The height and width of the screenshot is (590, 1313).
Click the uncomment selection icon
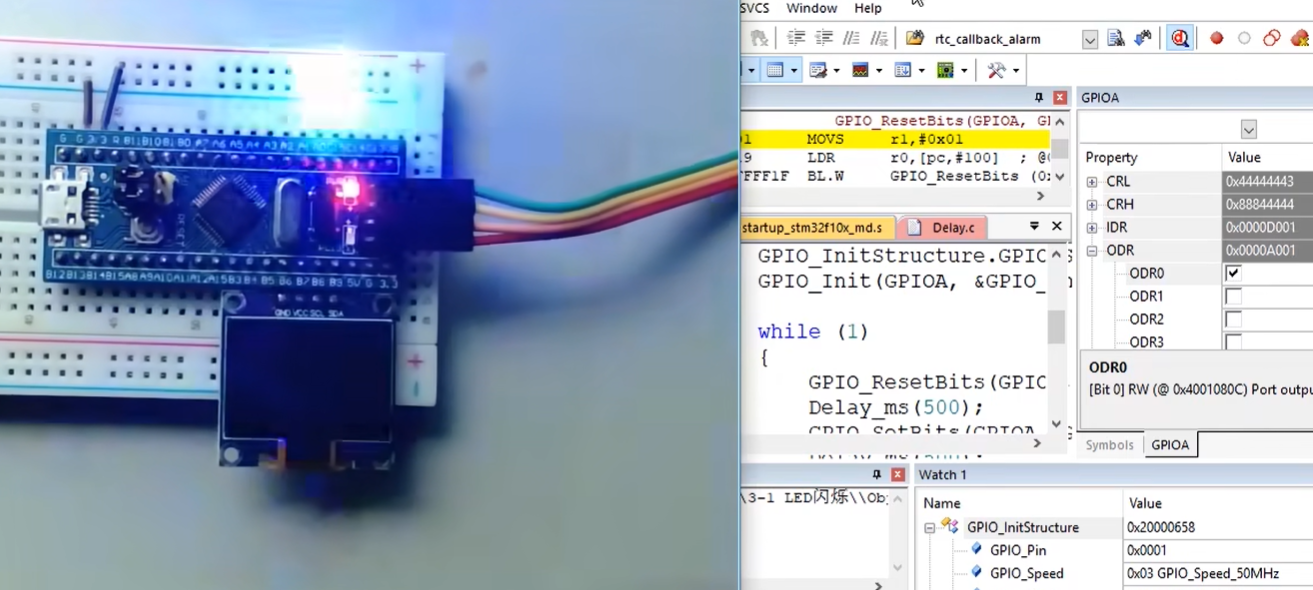click(879, 39)
